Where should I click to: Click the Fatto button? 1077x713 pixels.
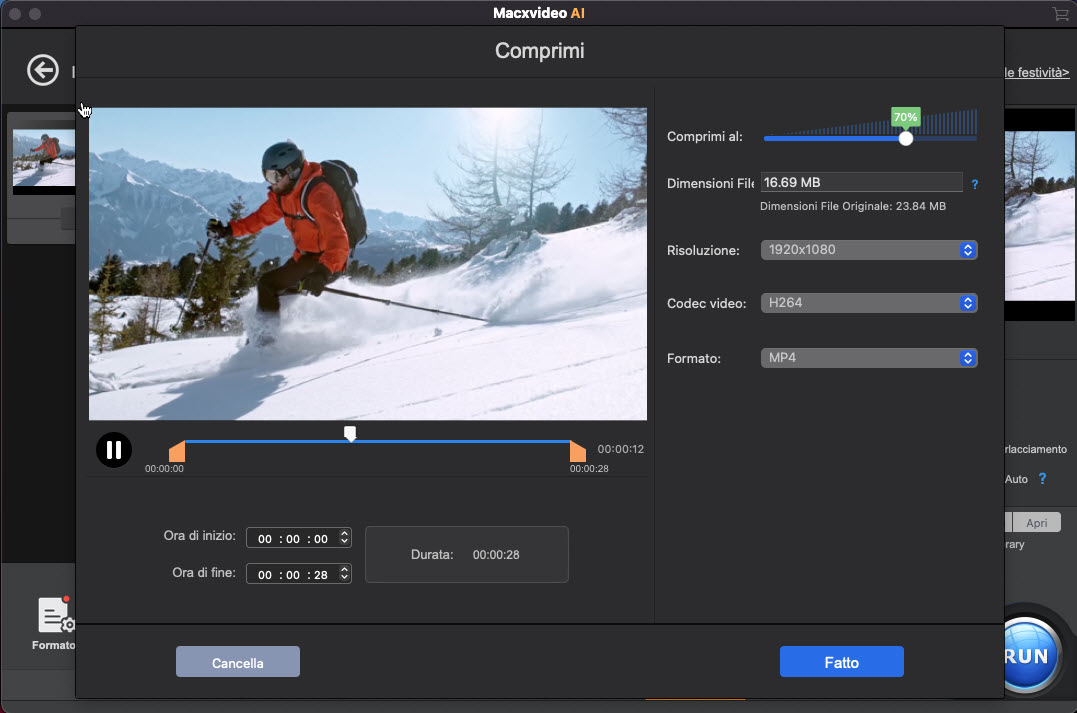tap(841, 661)
